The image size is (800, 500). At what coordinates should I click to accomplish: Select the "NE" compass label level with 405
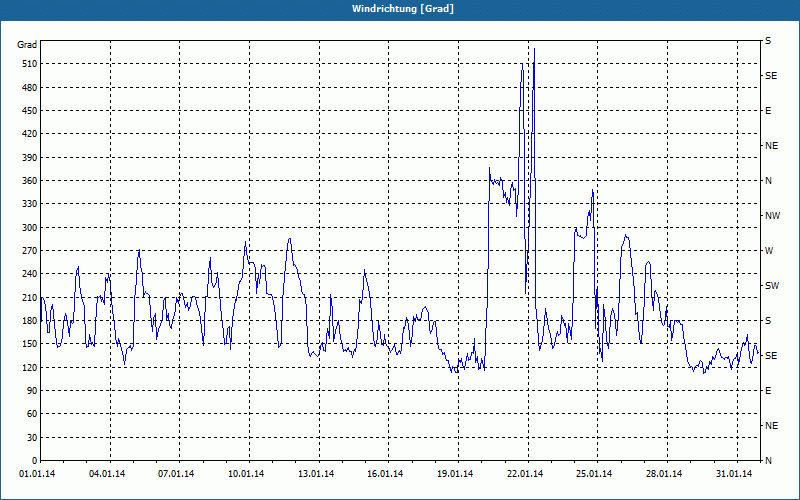[x=772, y=146]
